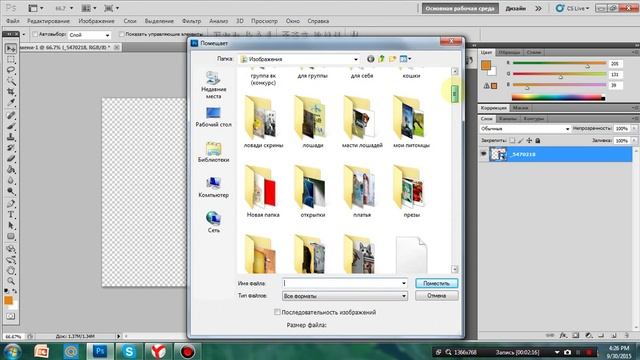The image size is (640, 360).
Task: Enable Показать управляющие элементы checkbox
Action: tap(122, 35)
